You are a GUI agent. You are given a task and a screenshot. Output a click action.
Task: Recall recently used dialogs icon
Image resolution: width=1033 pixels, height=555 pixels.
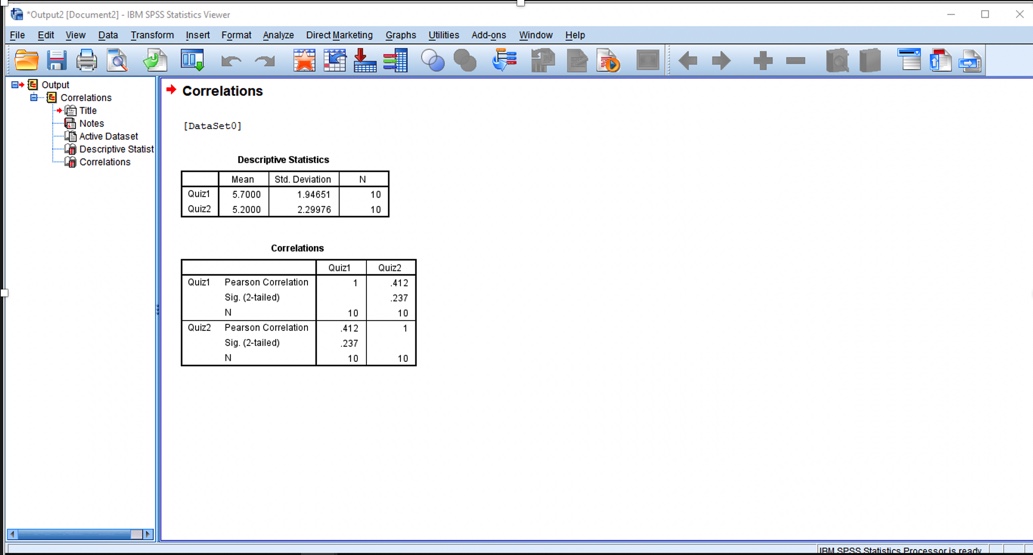point(192,61)
